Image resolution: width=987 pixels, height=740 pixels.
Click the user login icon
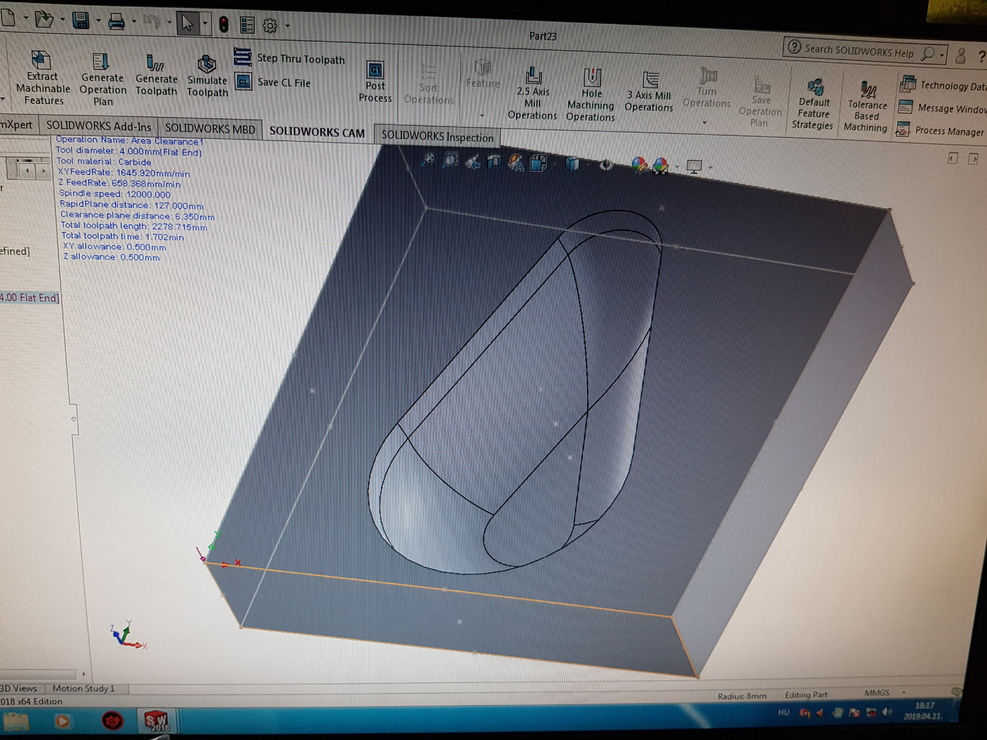961,57
